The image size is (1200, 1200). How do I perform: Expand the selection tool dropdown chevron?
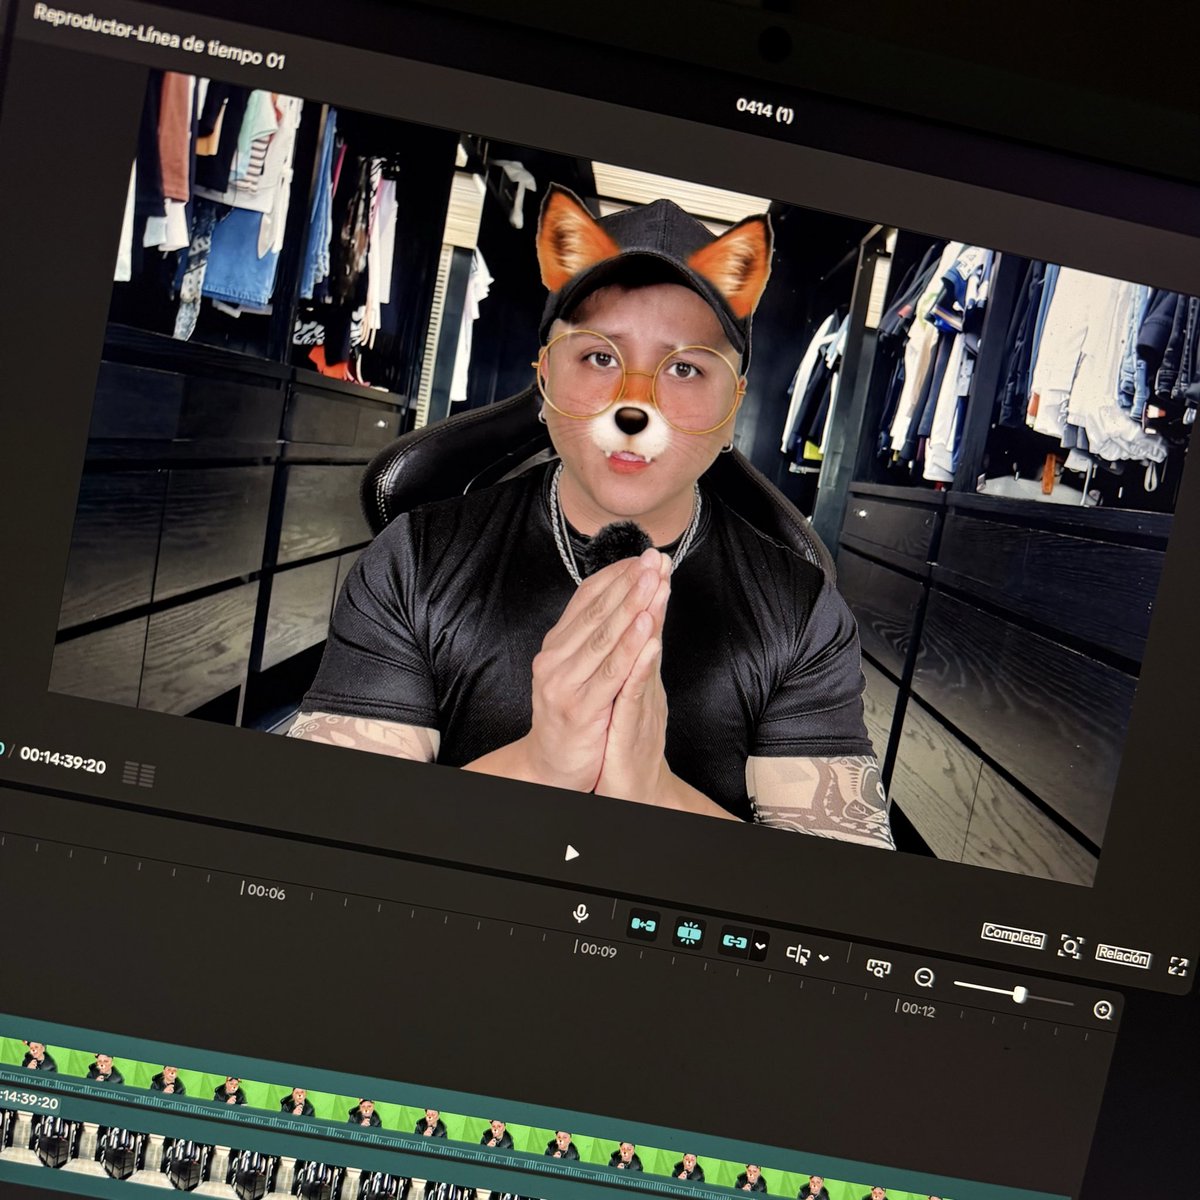[823, 957]
